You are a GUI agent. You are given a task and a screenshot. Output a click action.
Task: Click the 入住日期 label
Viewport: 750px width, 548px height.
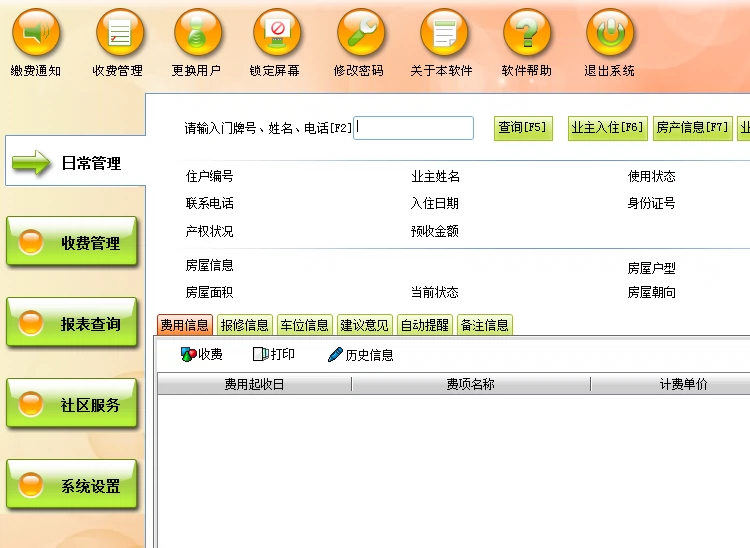[x=435, y=203]
